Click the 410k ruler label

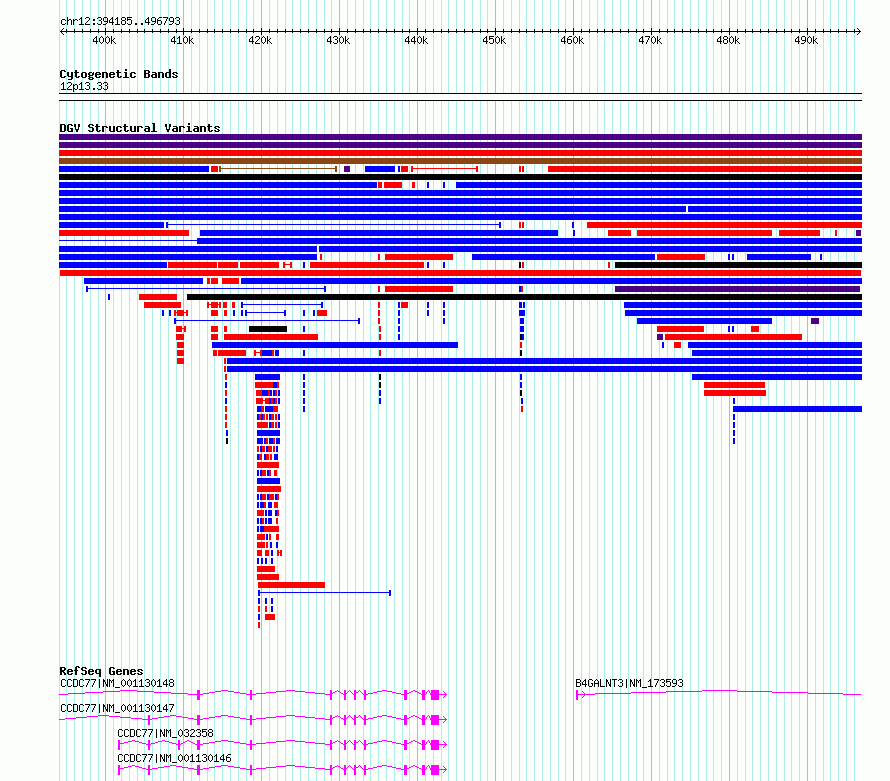pos(182,40)
